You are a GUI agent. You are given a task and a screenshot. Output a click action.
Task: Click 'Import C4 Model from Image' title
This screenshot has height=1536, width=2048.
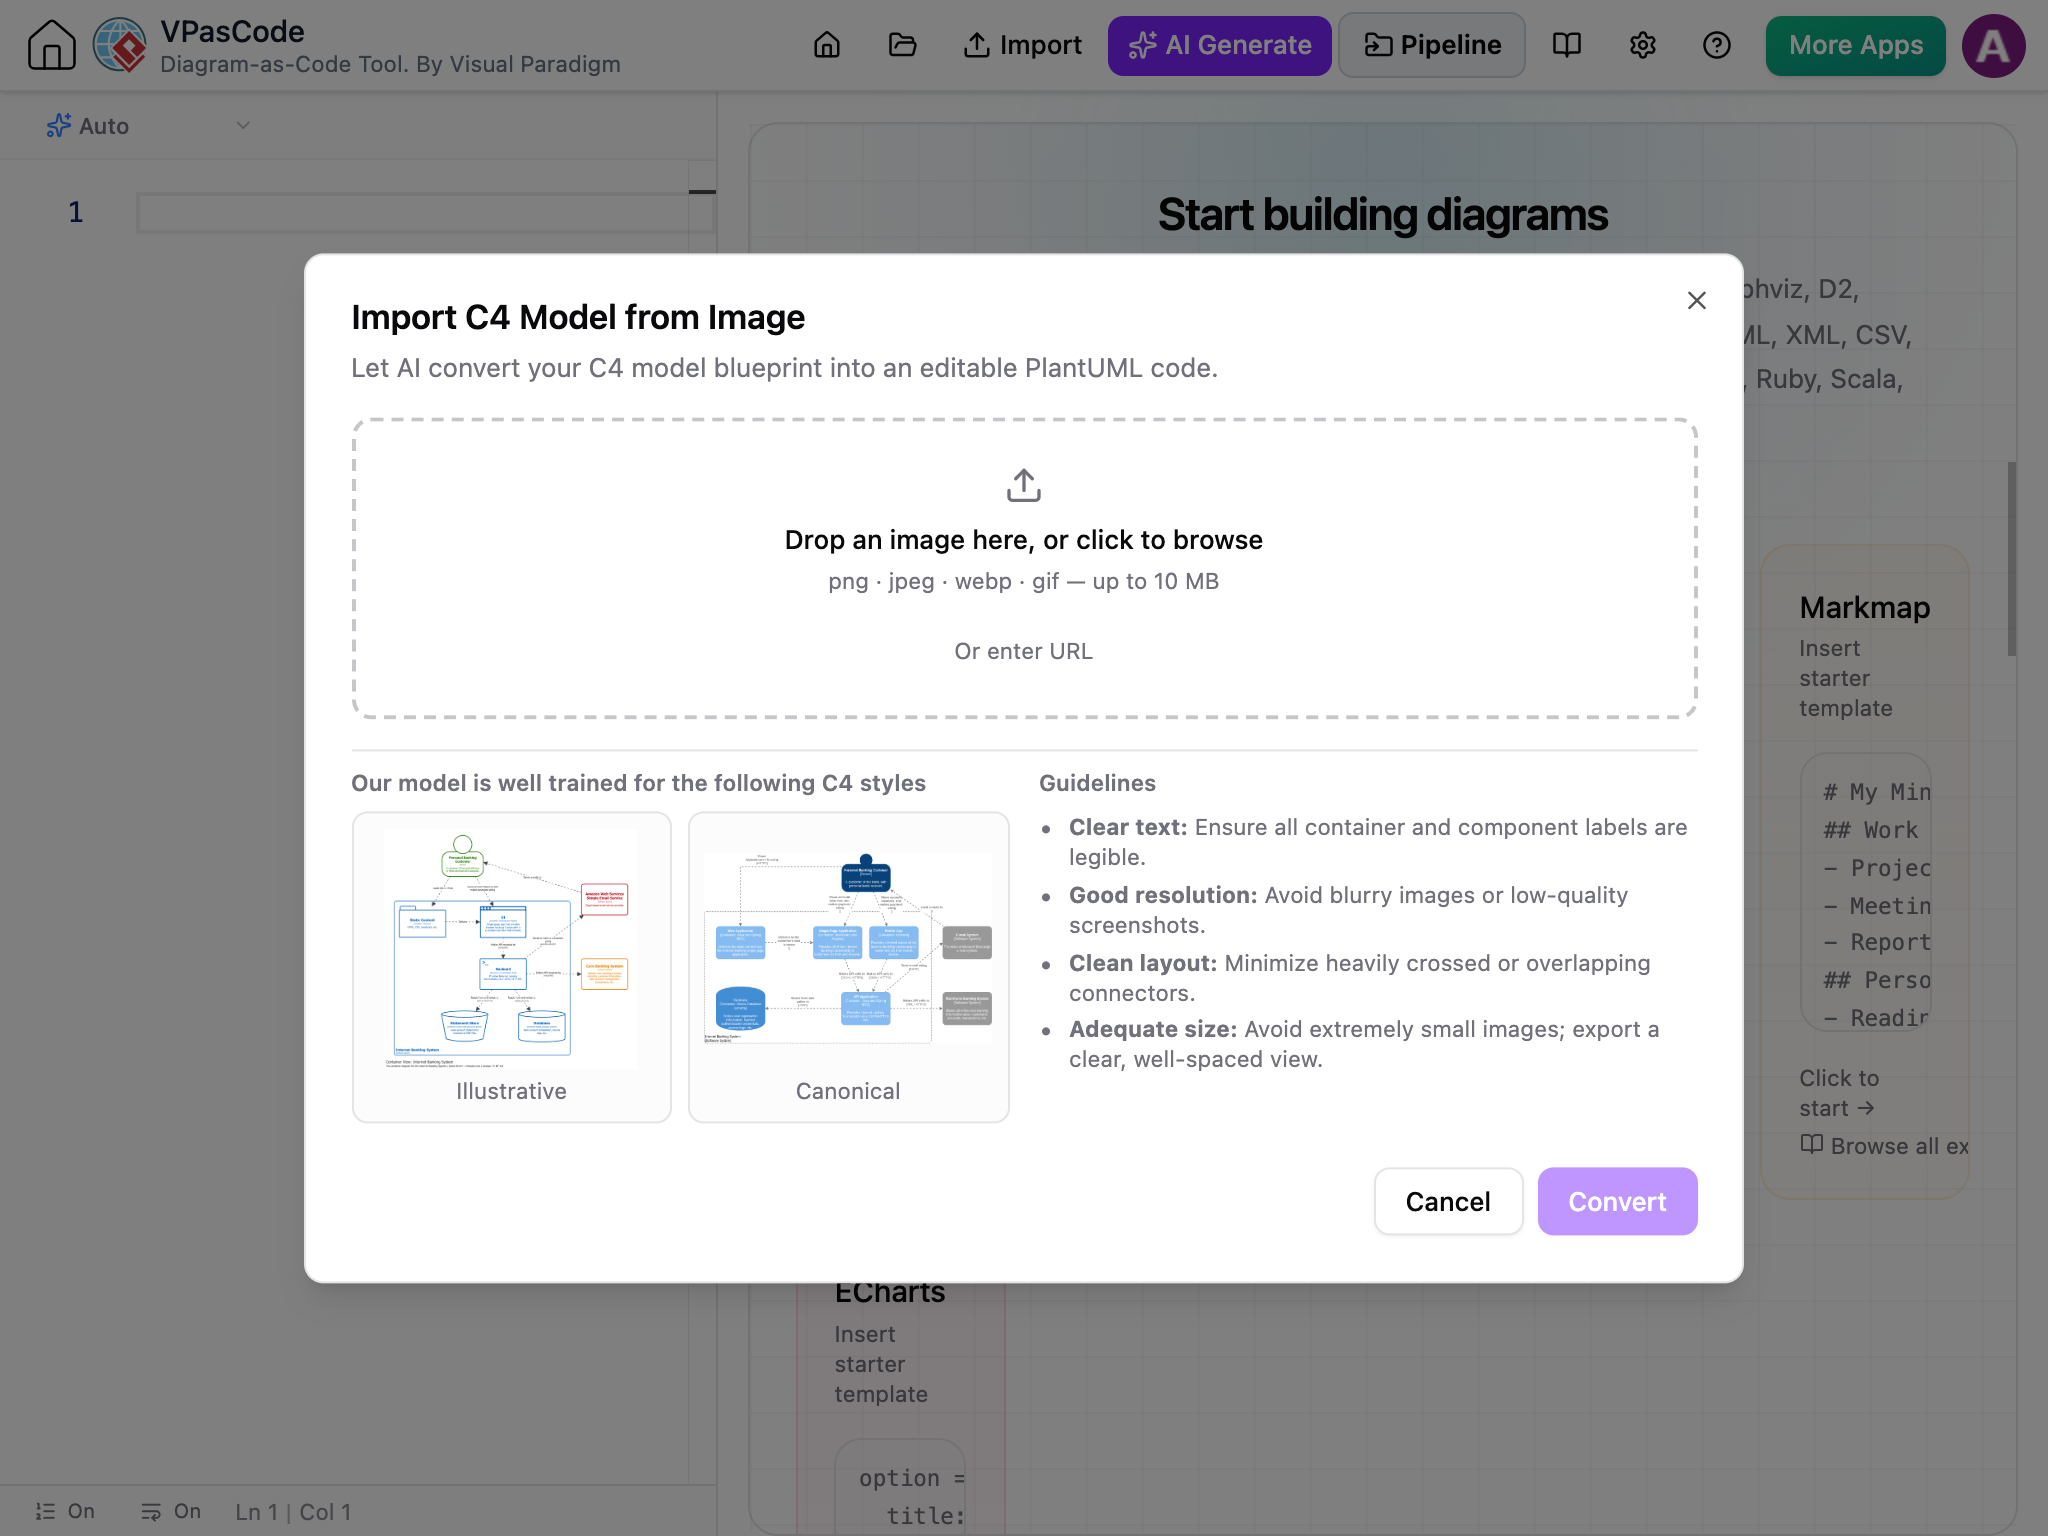(x=578, y=317)
